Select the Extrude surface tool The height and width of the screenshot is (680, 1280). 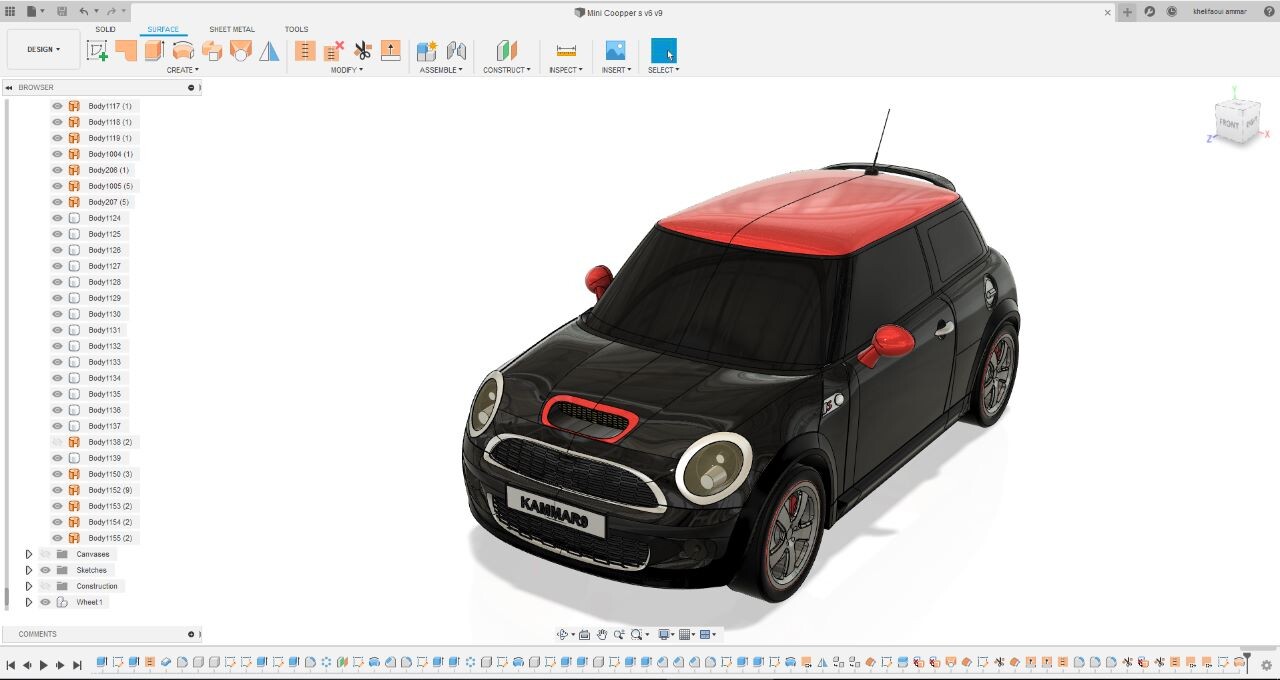click(152, 48)
